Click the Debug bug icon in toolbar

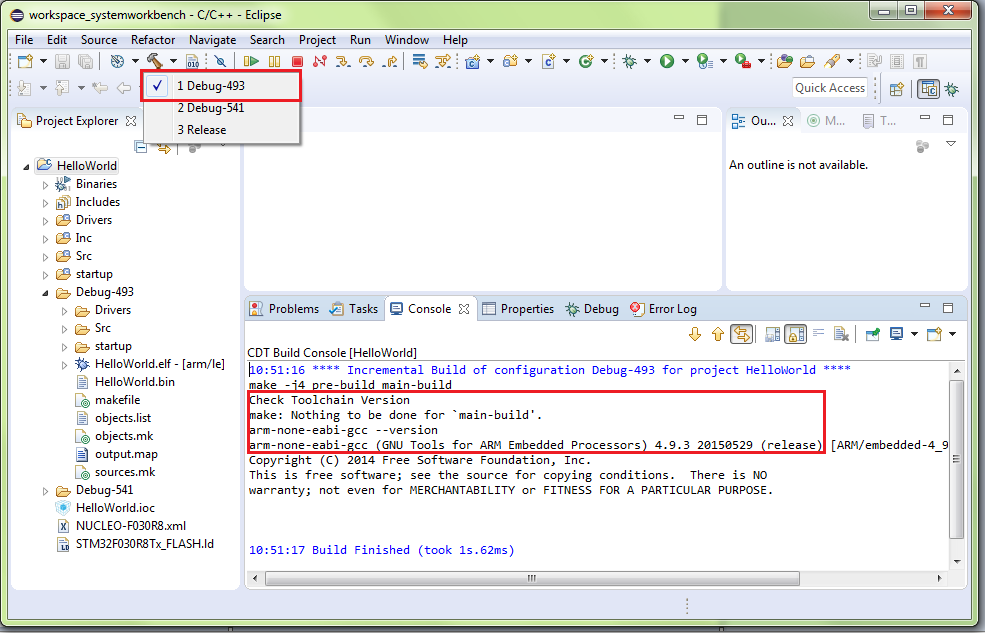(629, 61)
